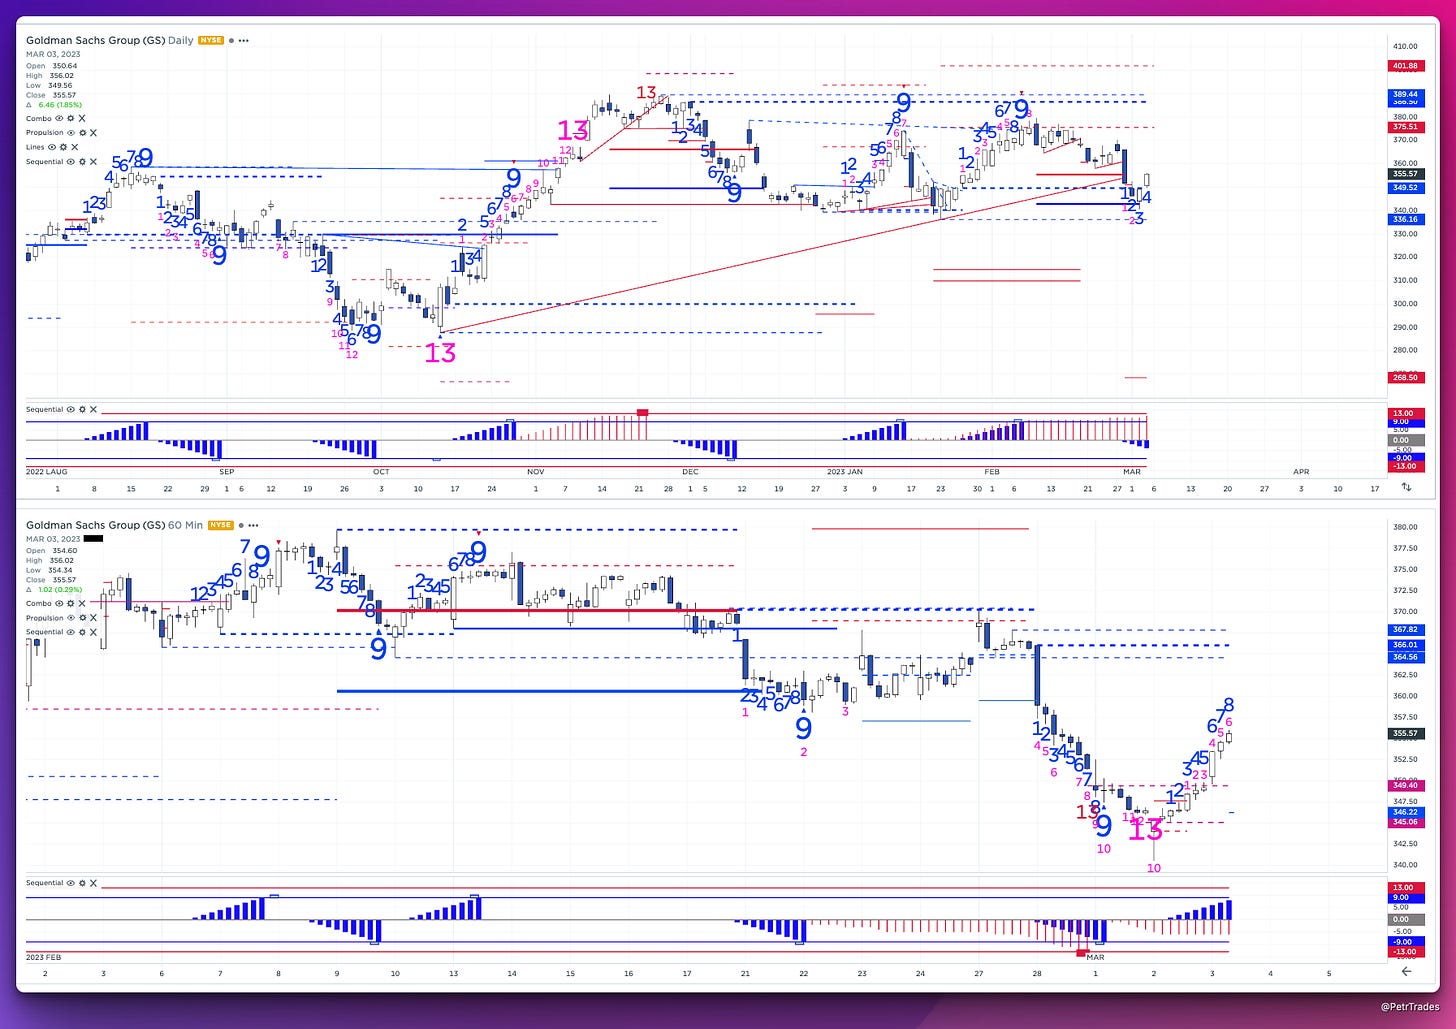This screenshot has height=1029, width=1456.
Task: Click the 268.50 red level label
Action: pyautogui.click(x=1404, y=377)
